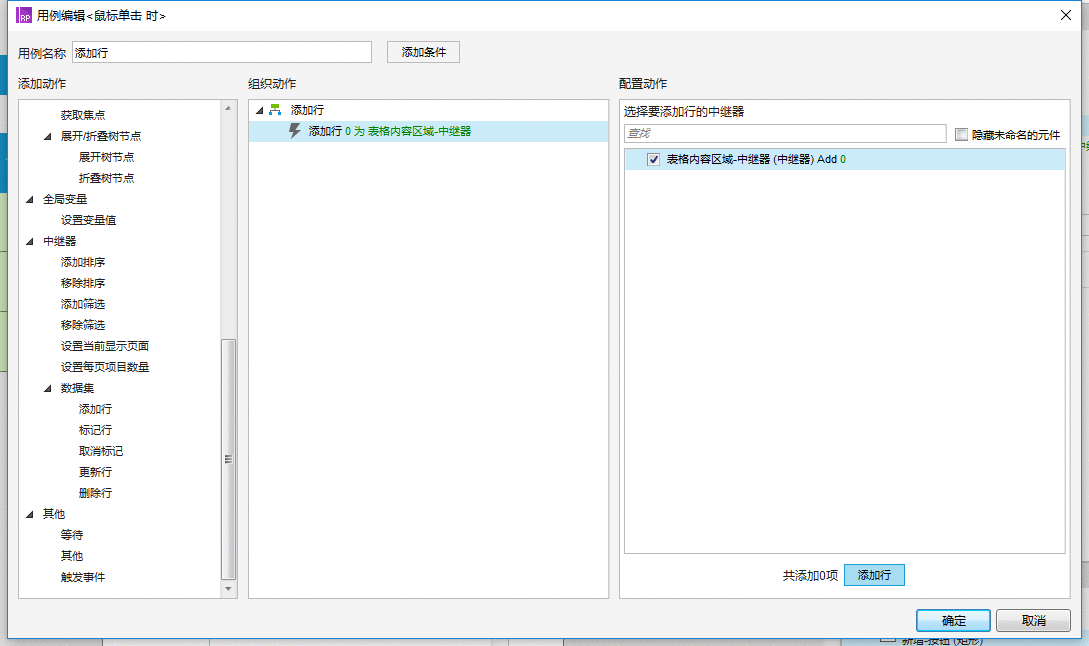Click the 添加条件 button
1089x646 pixels.
click(x=423, y=52)
